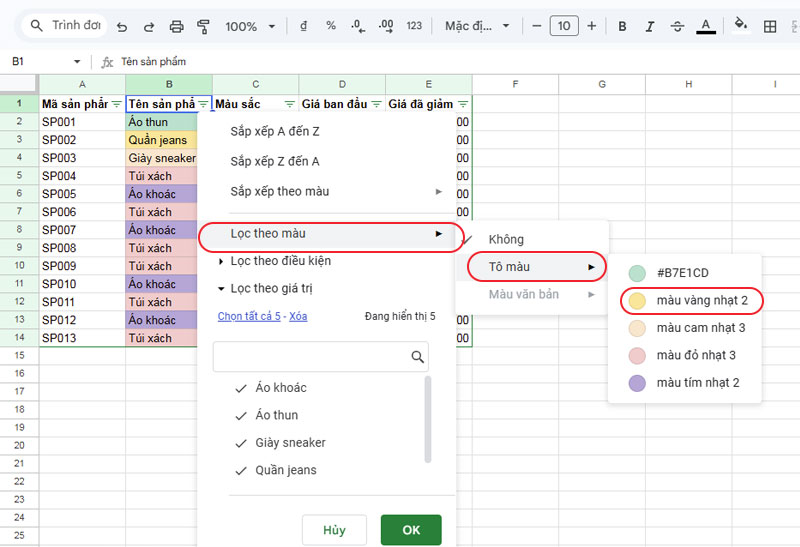Apply currency format (đ) icon
Image resolution: width=800 pixels, height=547 pixels.
pos(304,26)
